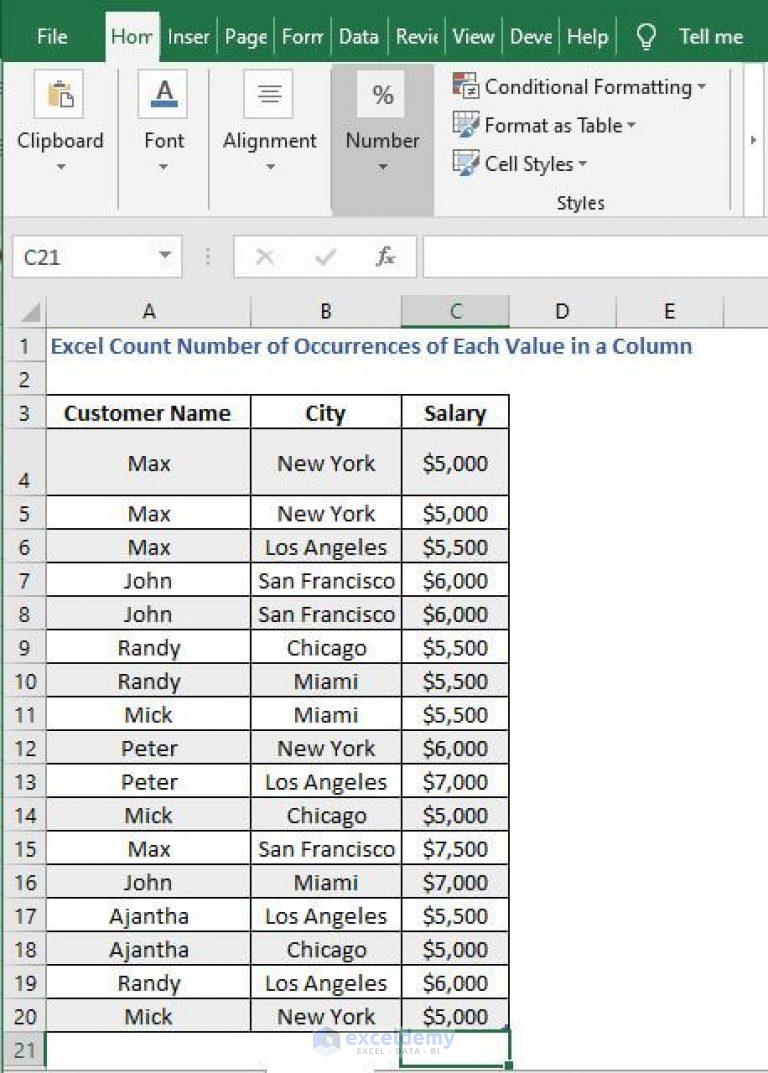Select Mick cell in row 20

[x=149, y=1016]
